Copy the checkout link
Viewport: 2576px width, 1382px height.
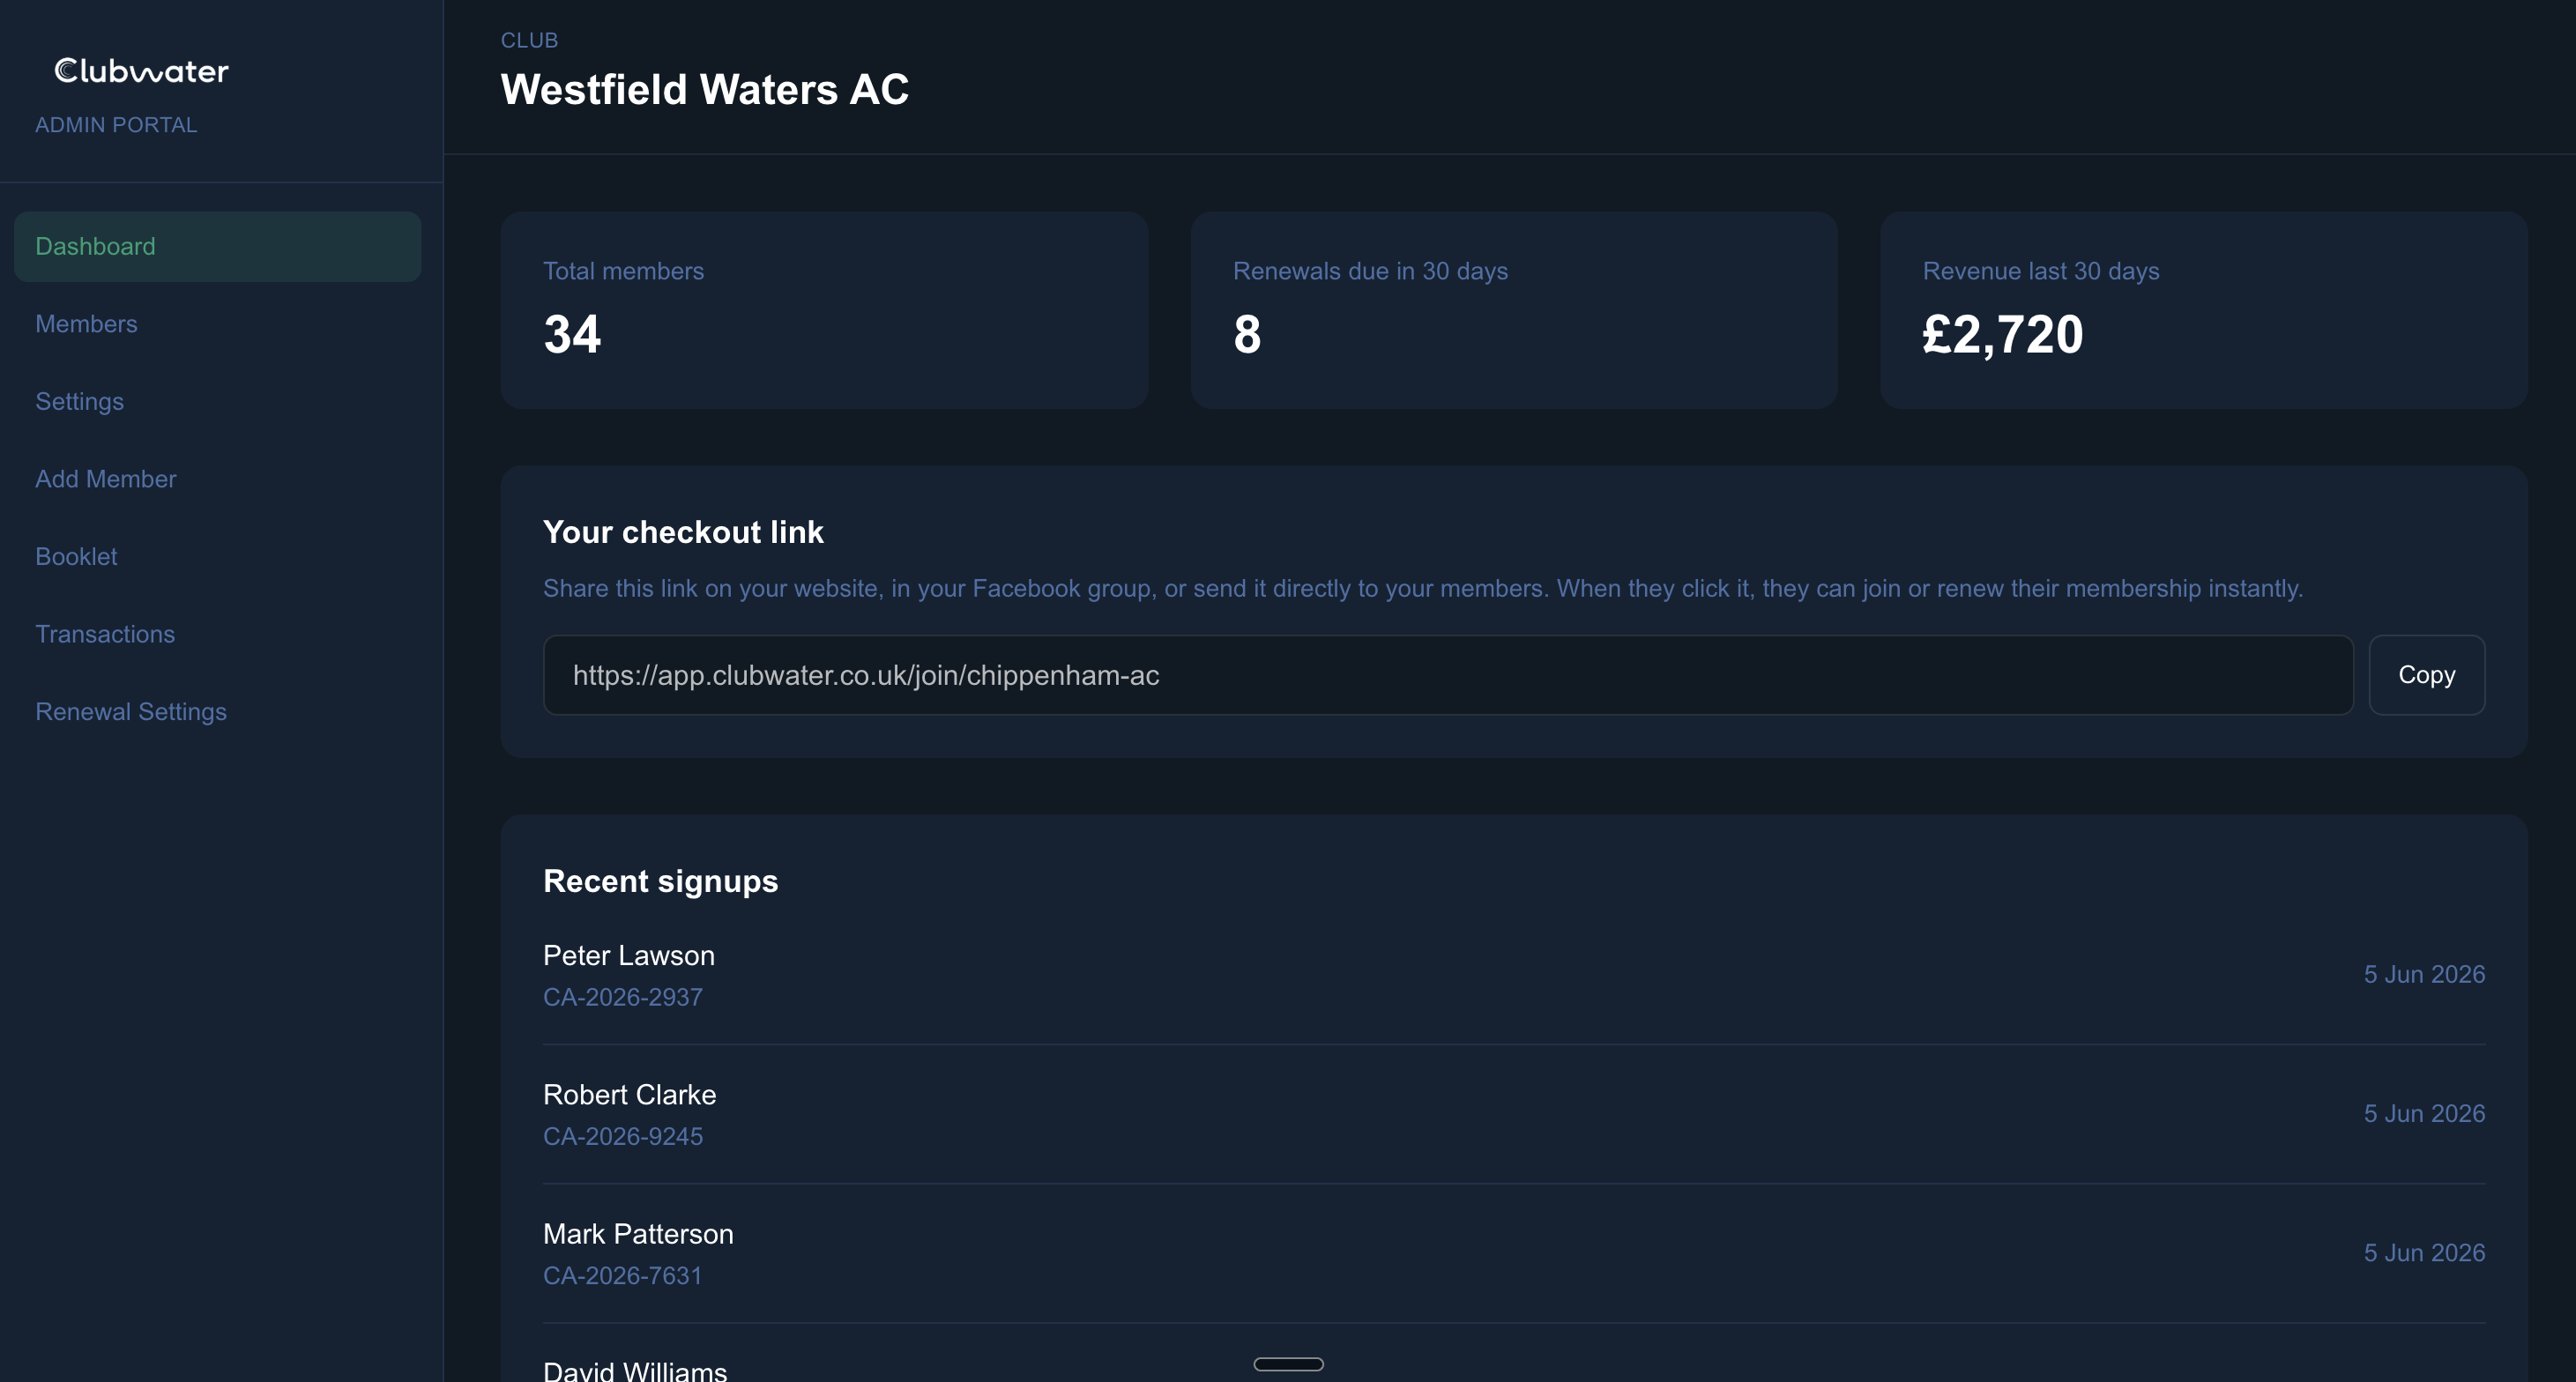(2426, 675)
